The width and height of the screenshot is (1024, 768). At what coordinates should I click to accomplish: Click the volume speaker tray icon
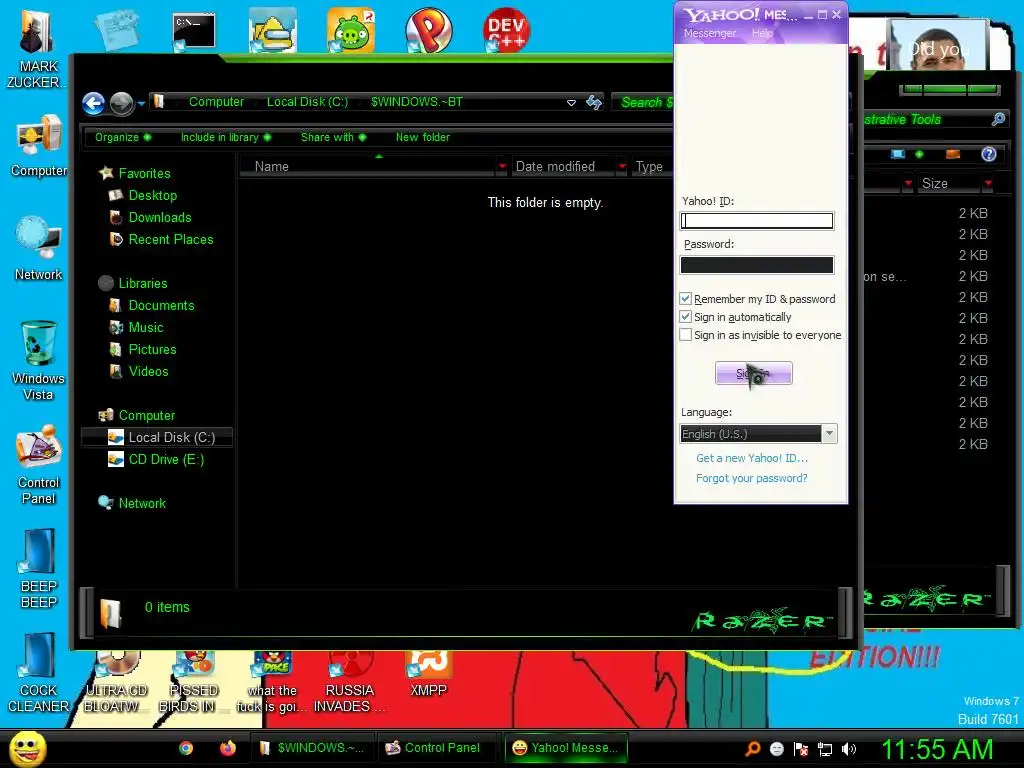click(849, 748)
